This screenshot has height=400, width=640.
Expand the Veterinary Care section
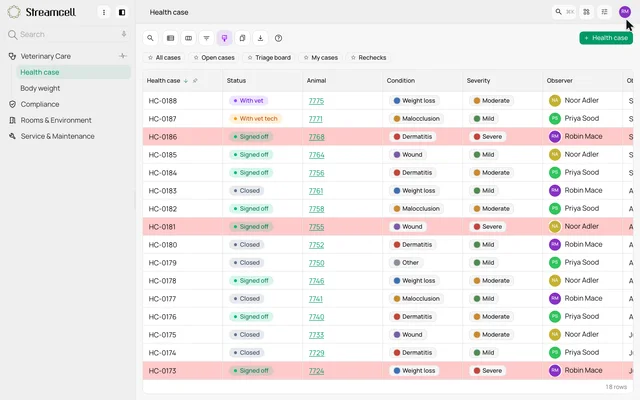coord(46,56)
